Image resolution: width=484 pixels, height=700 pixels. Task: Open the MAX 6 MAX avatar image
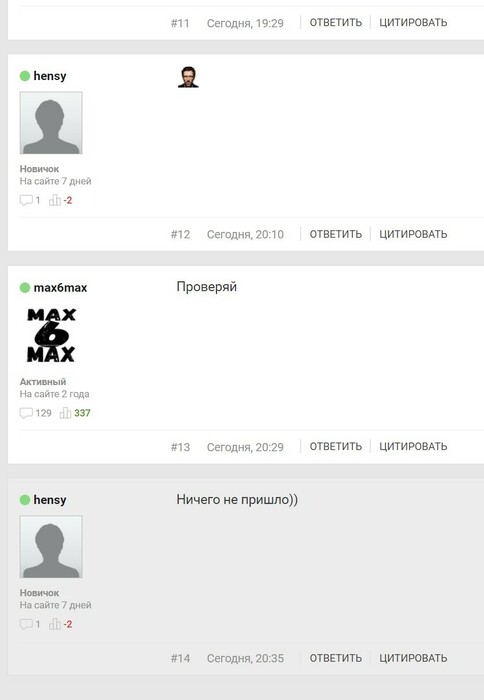(51, 335)
